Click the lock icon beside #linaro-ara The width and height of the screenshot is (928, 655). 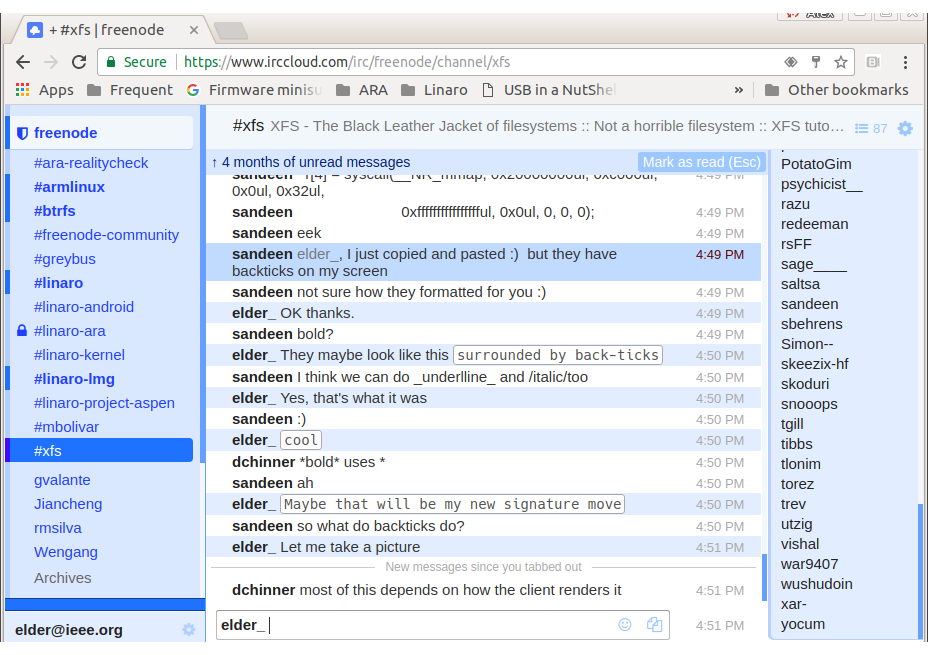22,331
